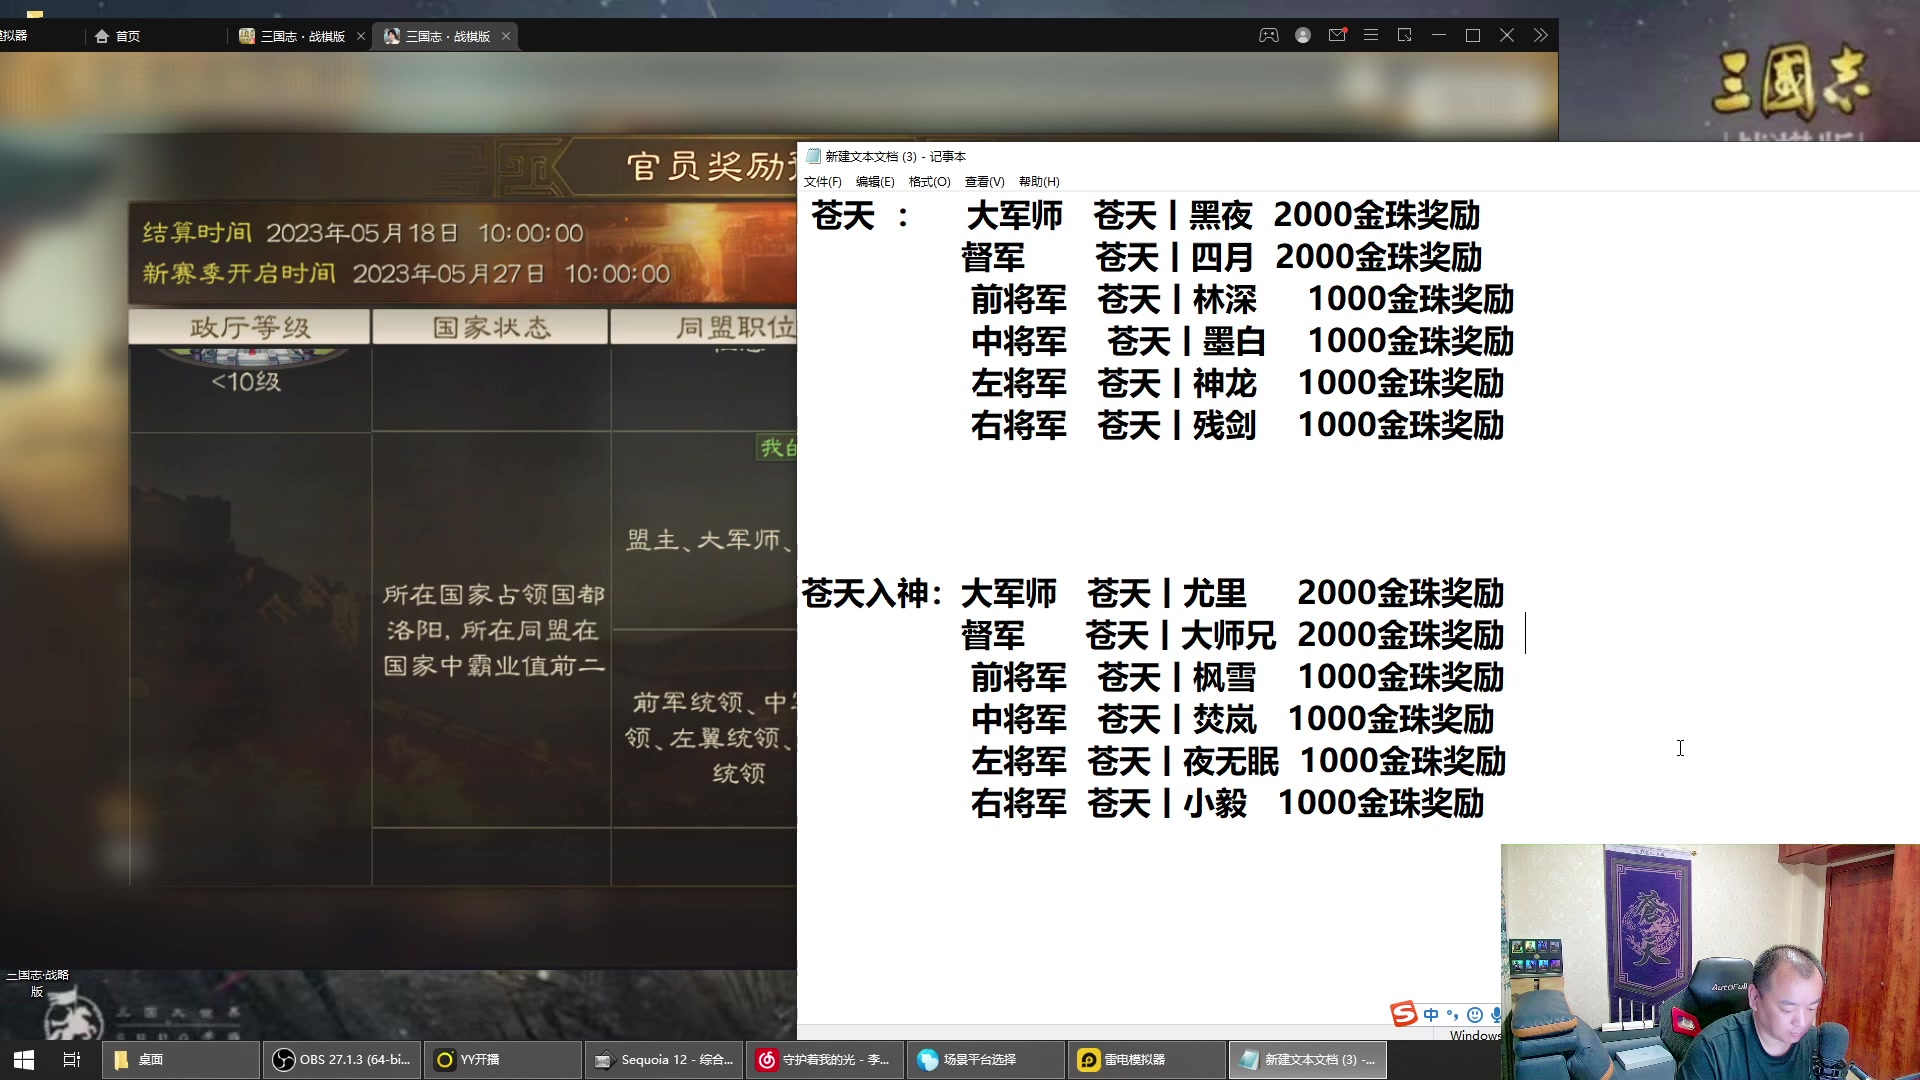The height and width of the screenshot is (1080, 1920).
Task: Switch to 雷电模拟器 taskbar window
Action: pos(1146,1059)
